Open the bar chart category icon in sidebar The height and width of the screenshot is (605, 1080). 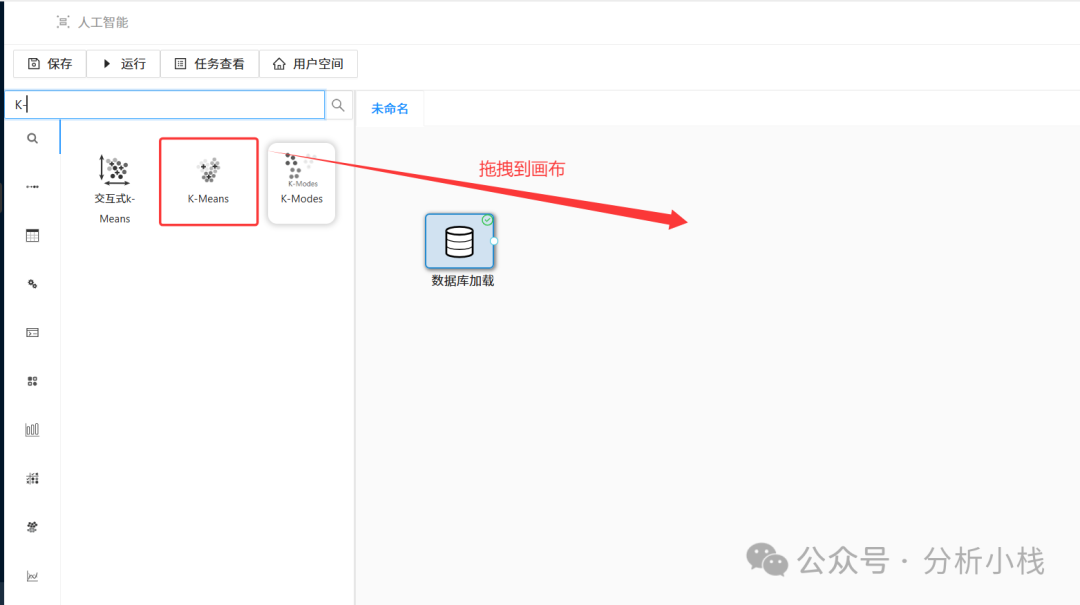coord(32,430)
